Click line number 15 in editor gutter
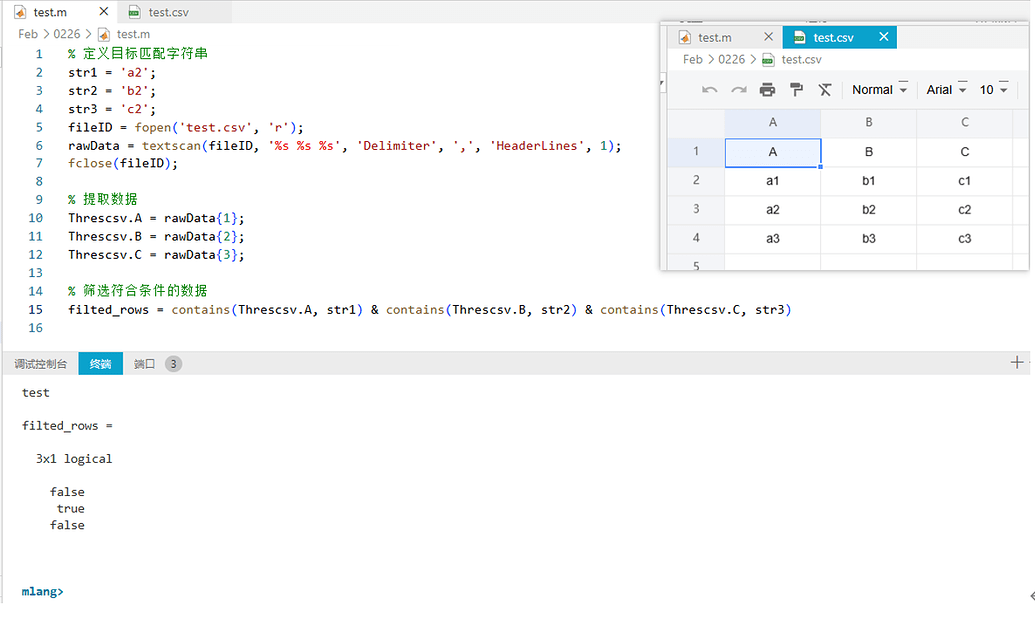 35,310
